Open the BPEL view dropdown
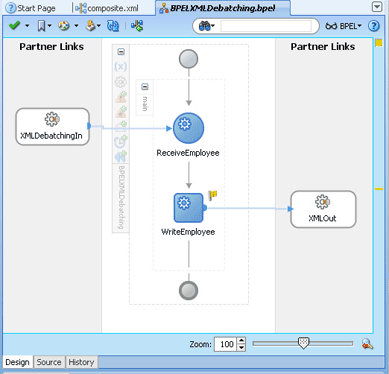This screenshot has height=374, width=389. (x=344, y=26)
